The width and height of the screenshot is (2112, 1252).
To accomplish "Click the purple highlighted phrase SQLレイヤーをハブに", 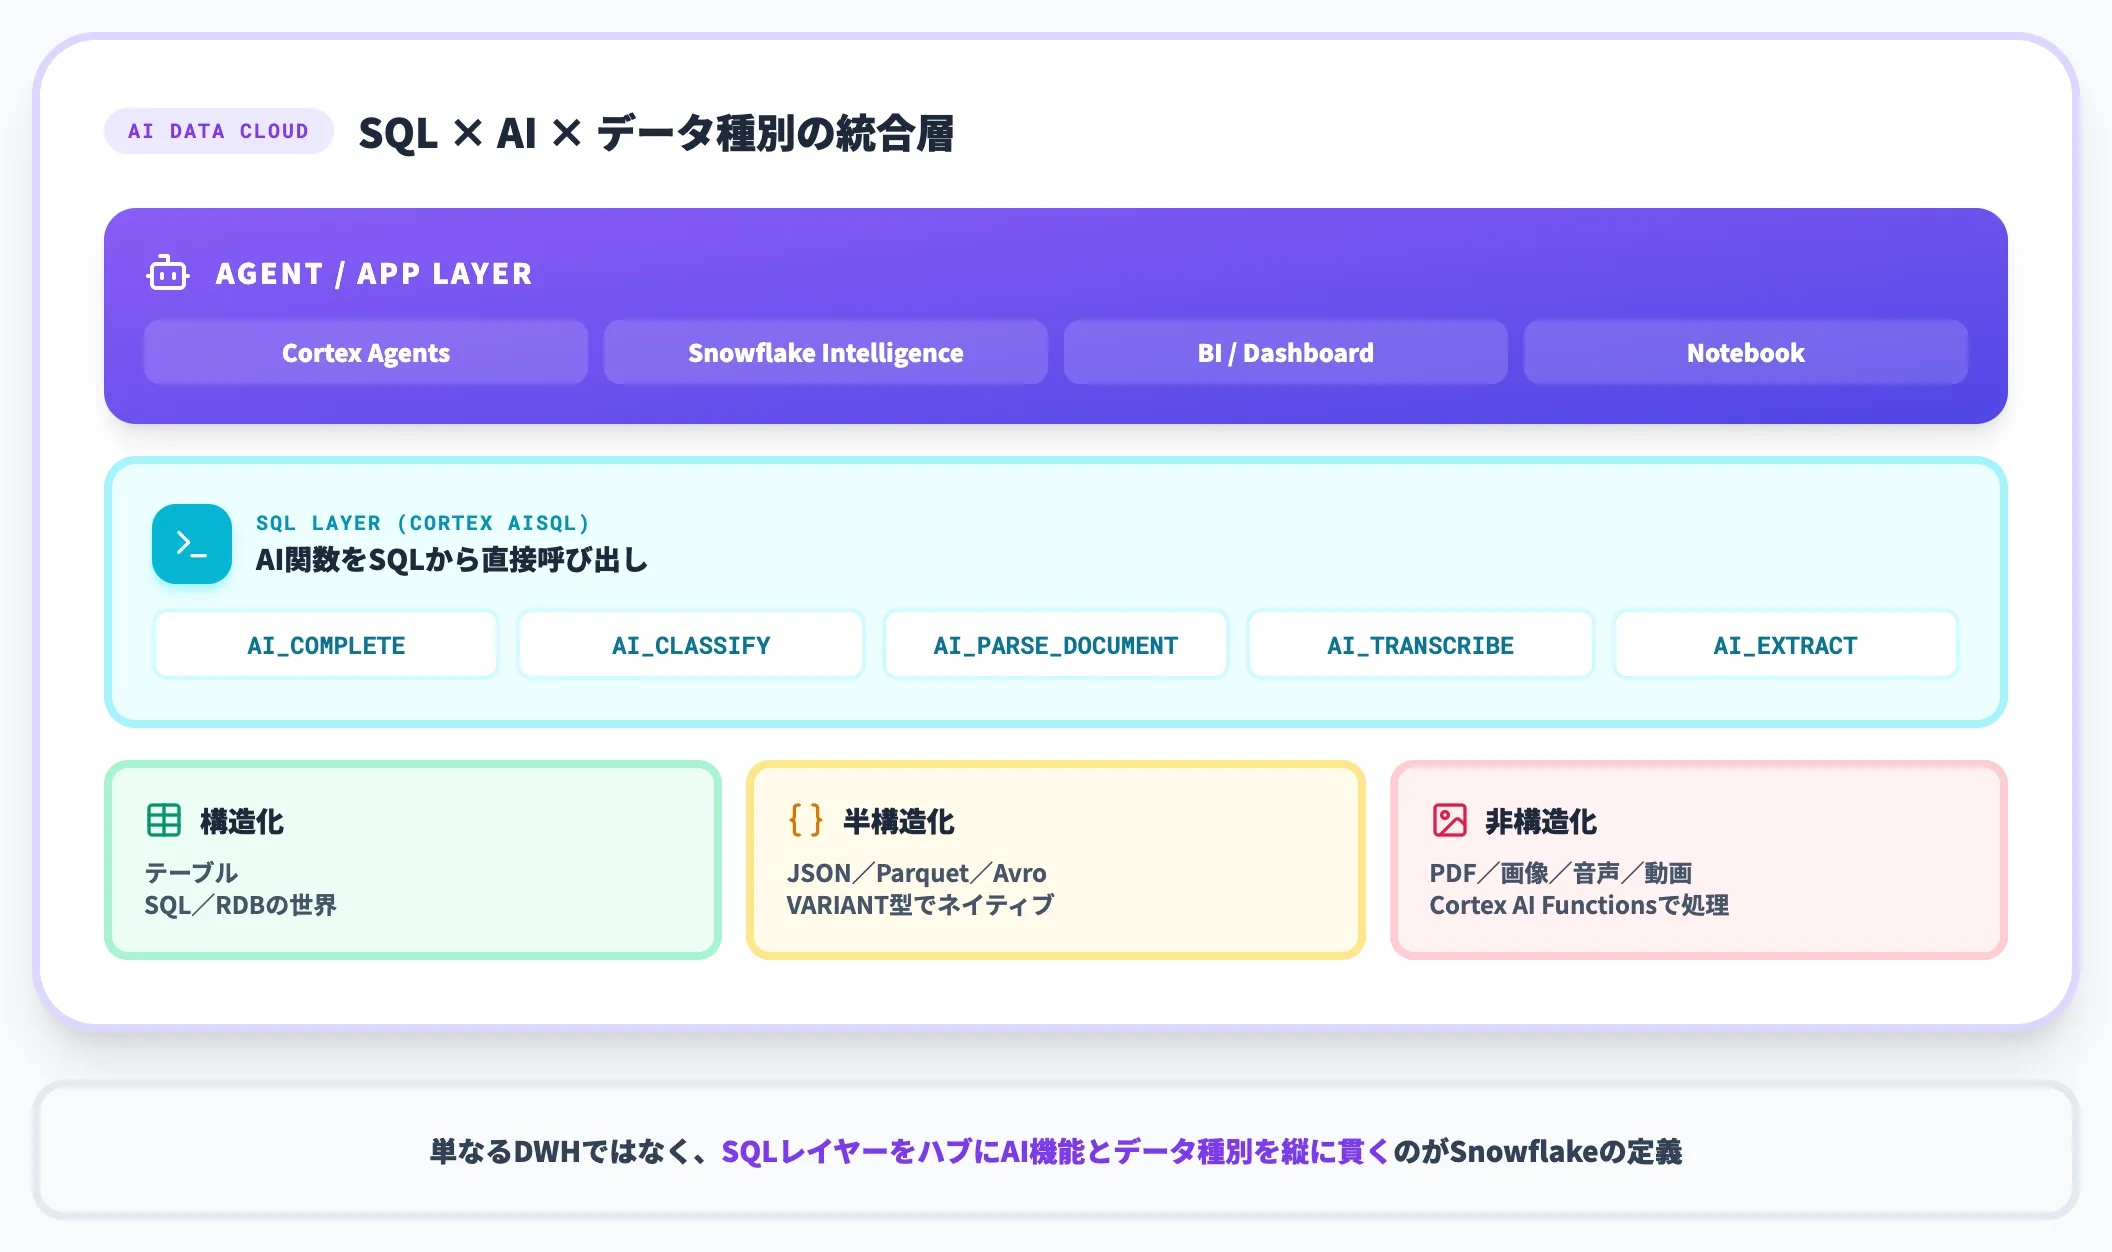I will pyautogui.click(x=860, y=1152).
